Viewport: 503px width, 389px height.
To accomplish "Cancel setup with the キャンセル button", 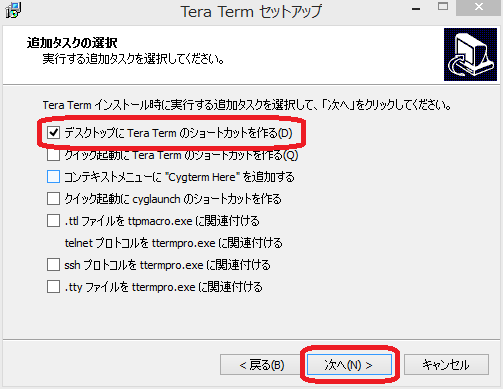I will (x=446, y=365).
